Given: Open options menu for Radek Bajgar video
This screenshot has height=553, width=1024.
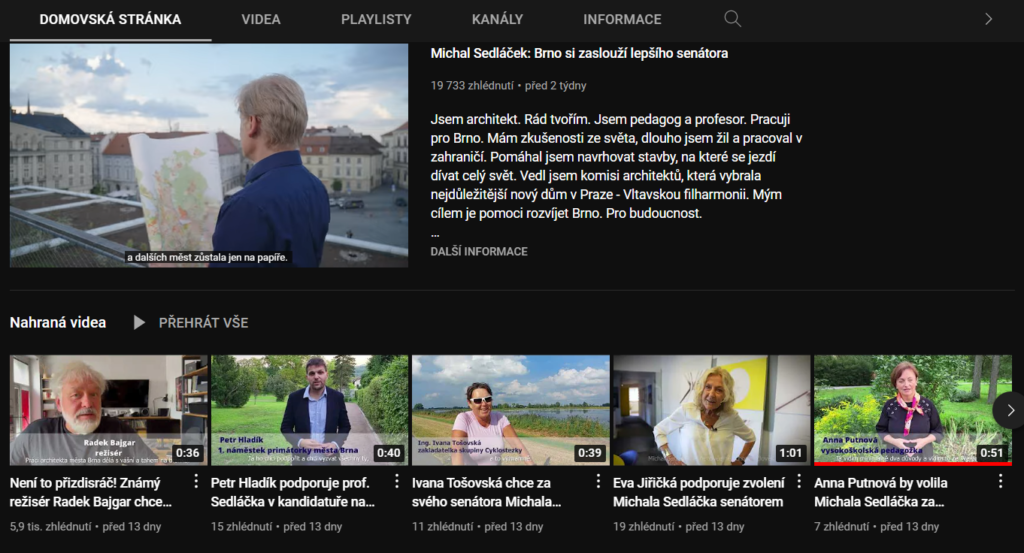Looking at the screenshot, I should [196, 482].
